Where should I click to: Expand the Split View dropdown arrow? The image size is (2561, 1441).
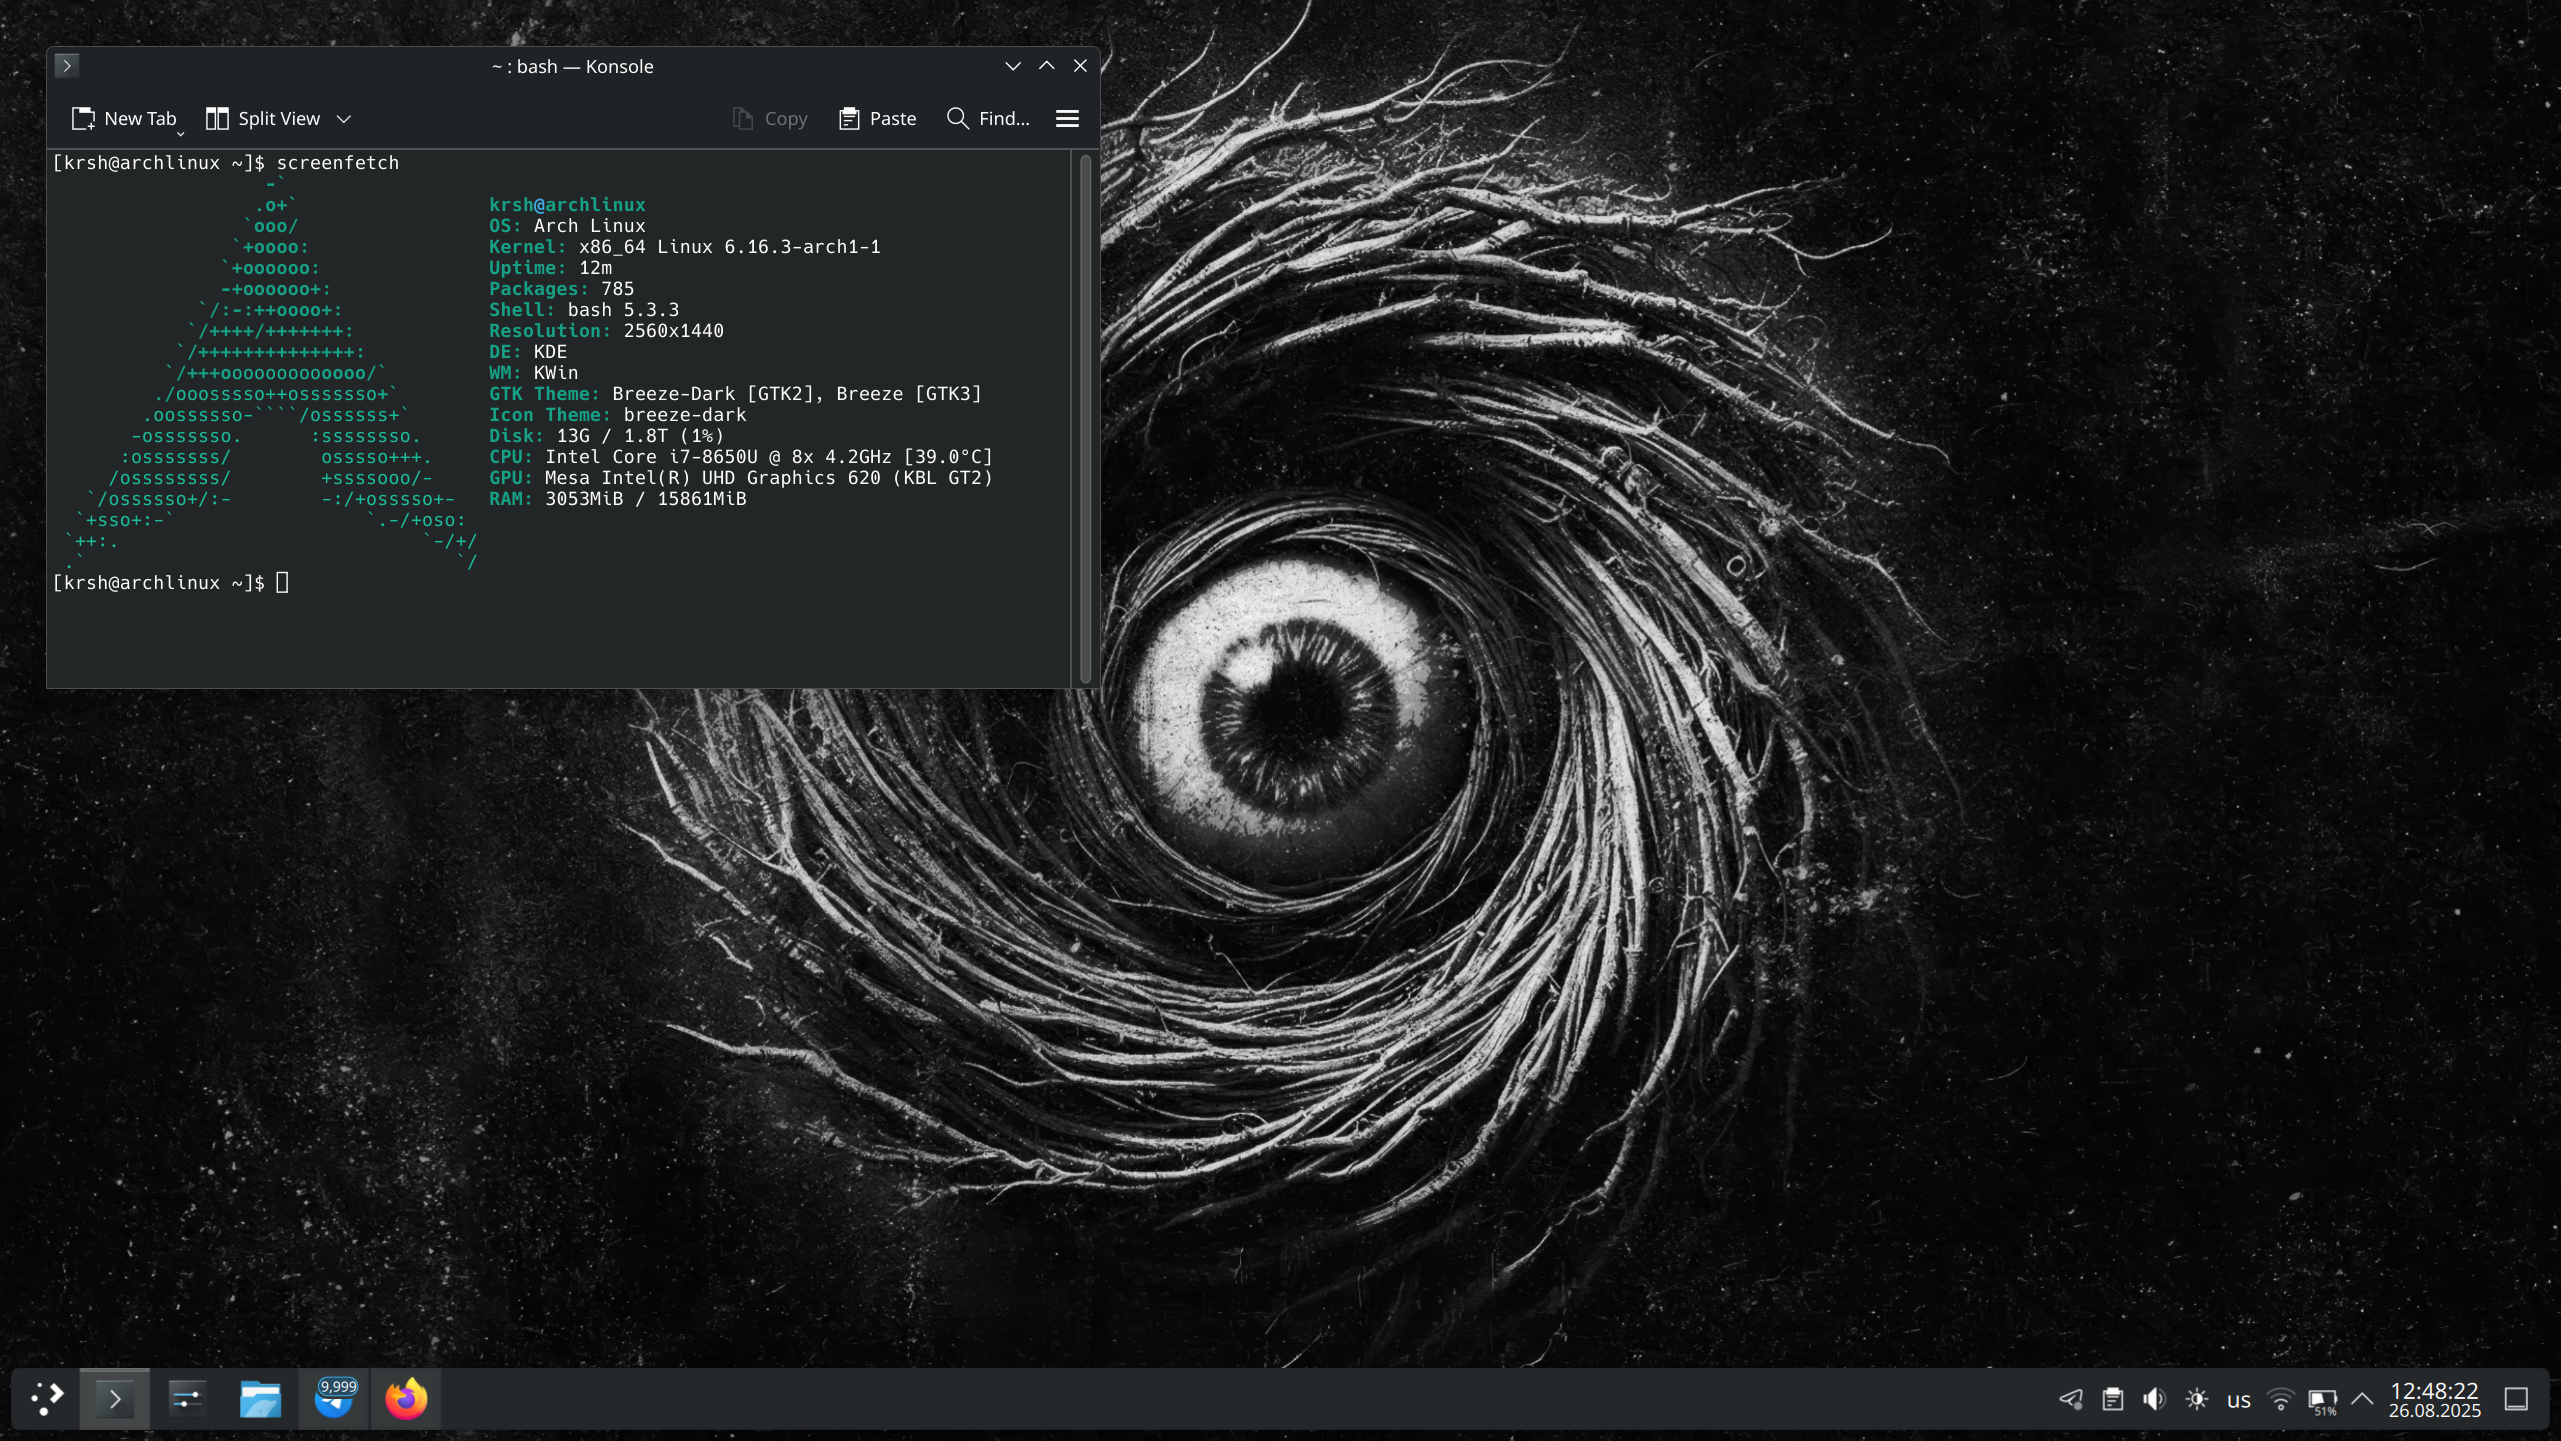(x=344, y=118)
